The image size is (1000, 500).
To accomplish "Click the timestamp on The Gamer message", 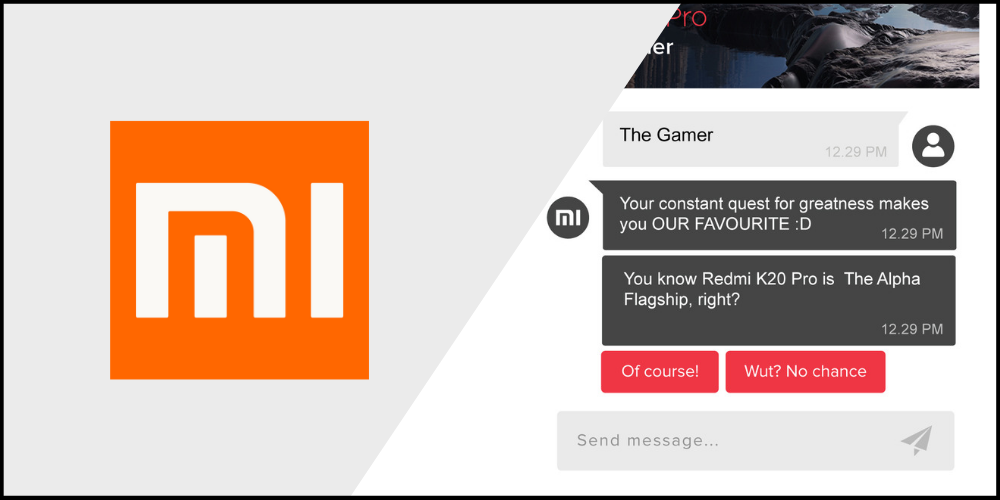I will click(x=855, y=152).
